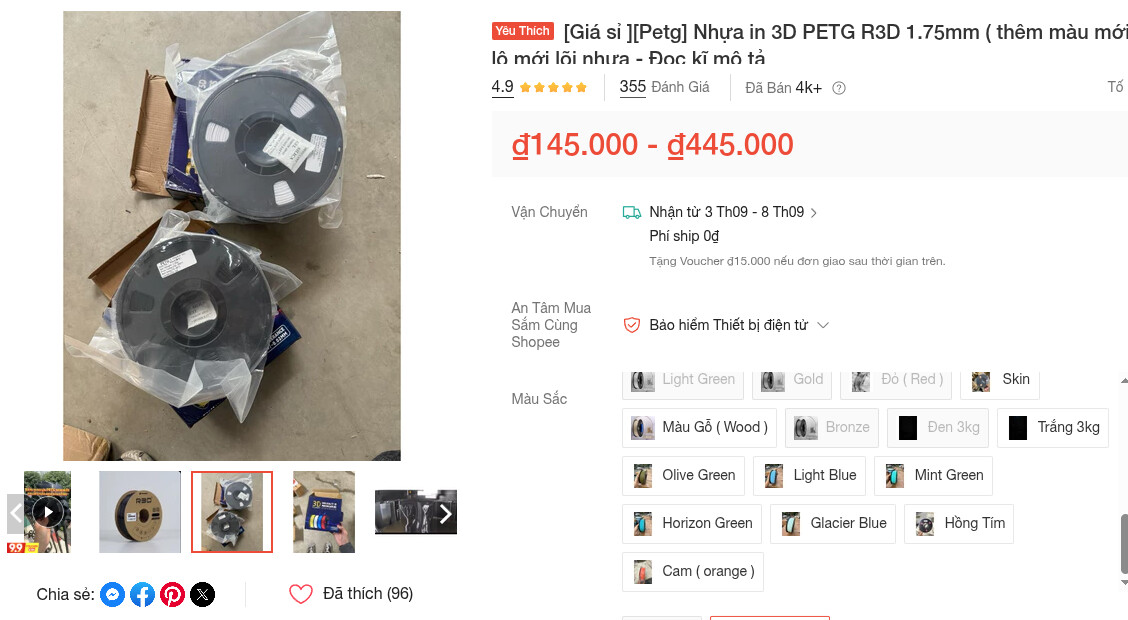This screenshot has width=1128, height=620.
Task: Play the product video thumbnail
Action: pos(47,512)
